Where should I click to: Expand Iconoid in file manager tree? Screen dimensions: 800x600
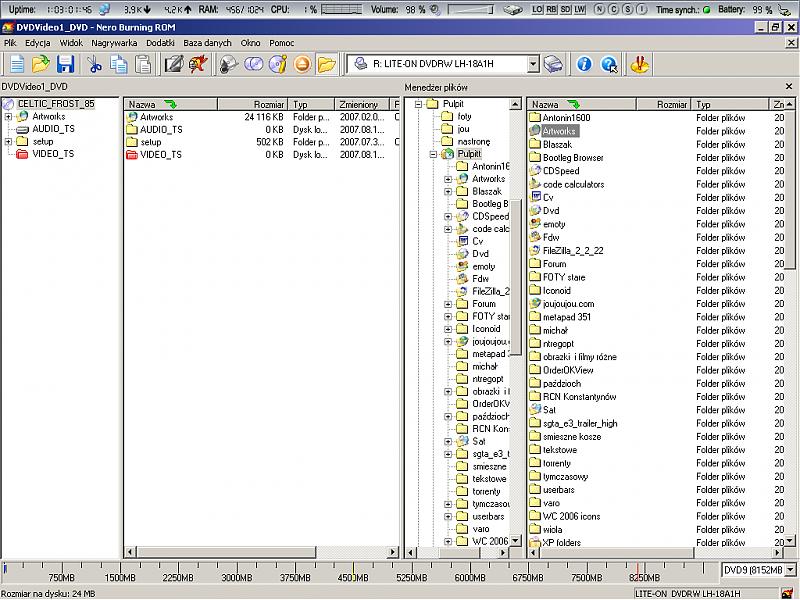[x=448, y=329]
